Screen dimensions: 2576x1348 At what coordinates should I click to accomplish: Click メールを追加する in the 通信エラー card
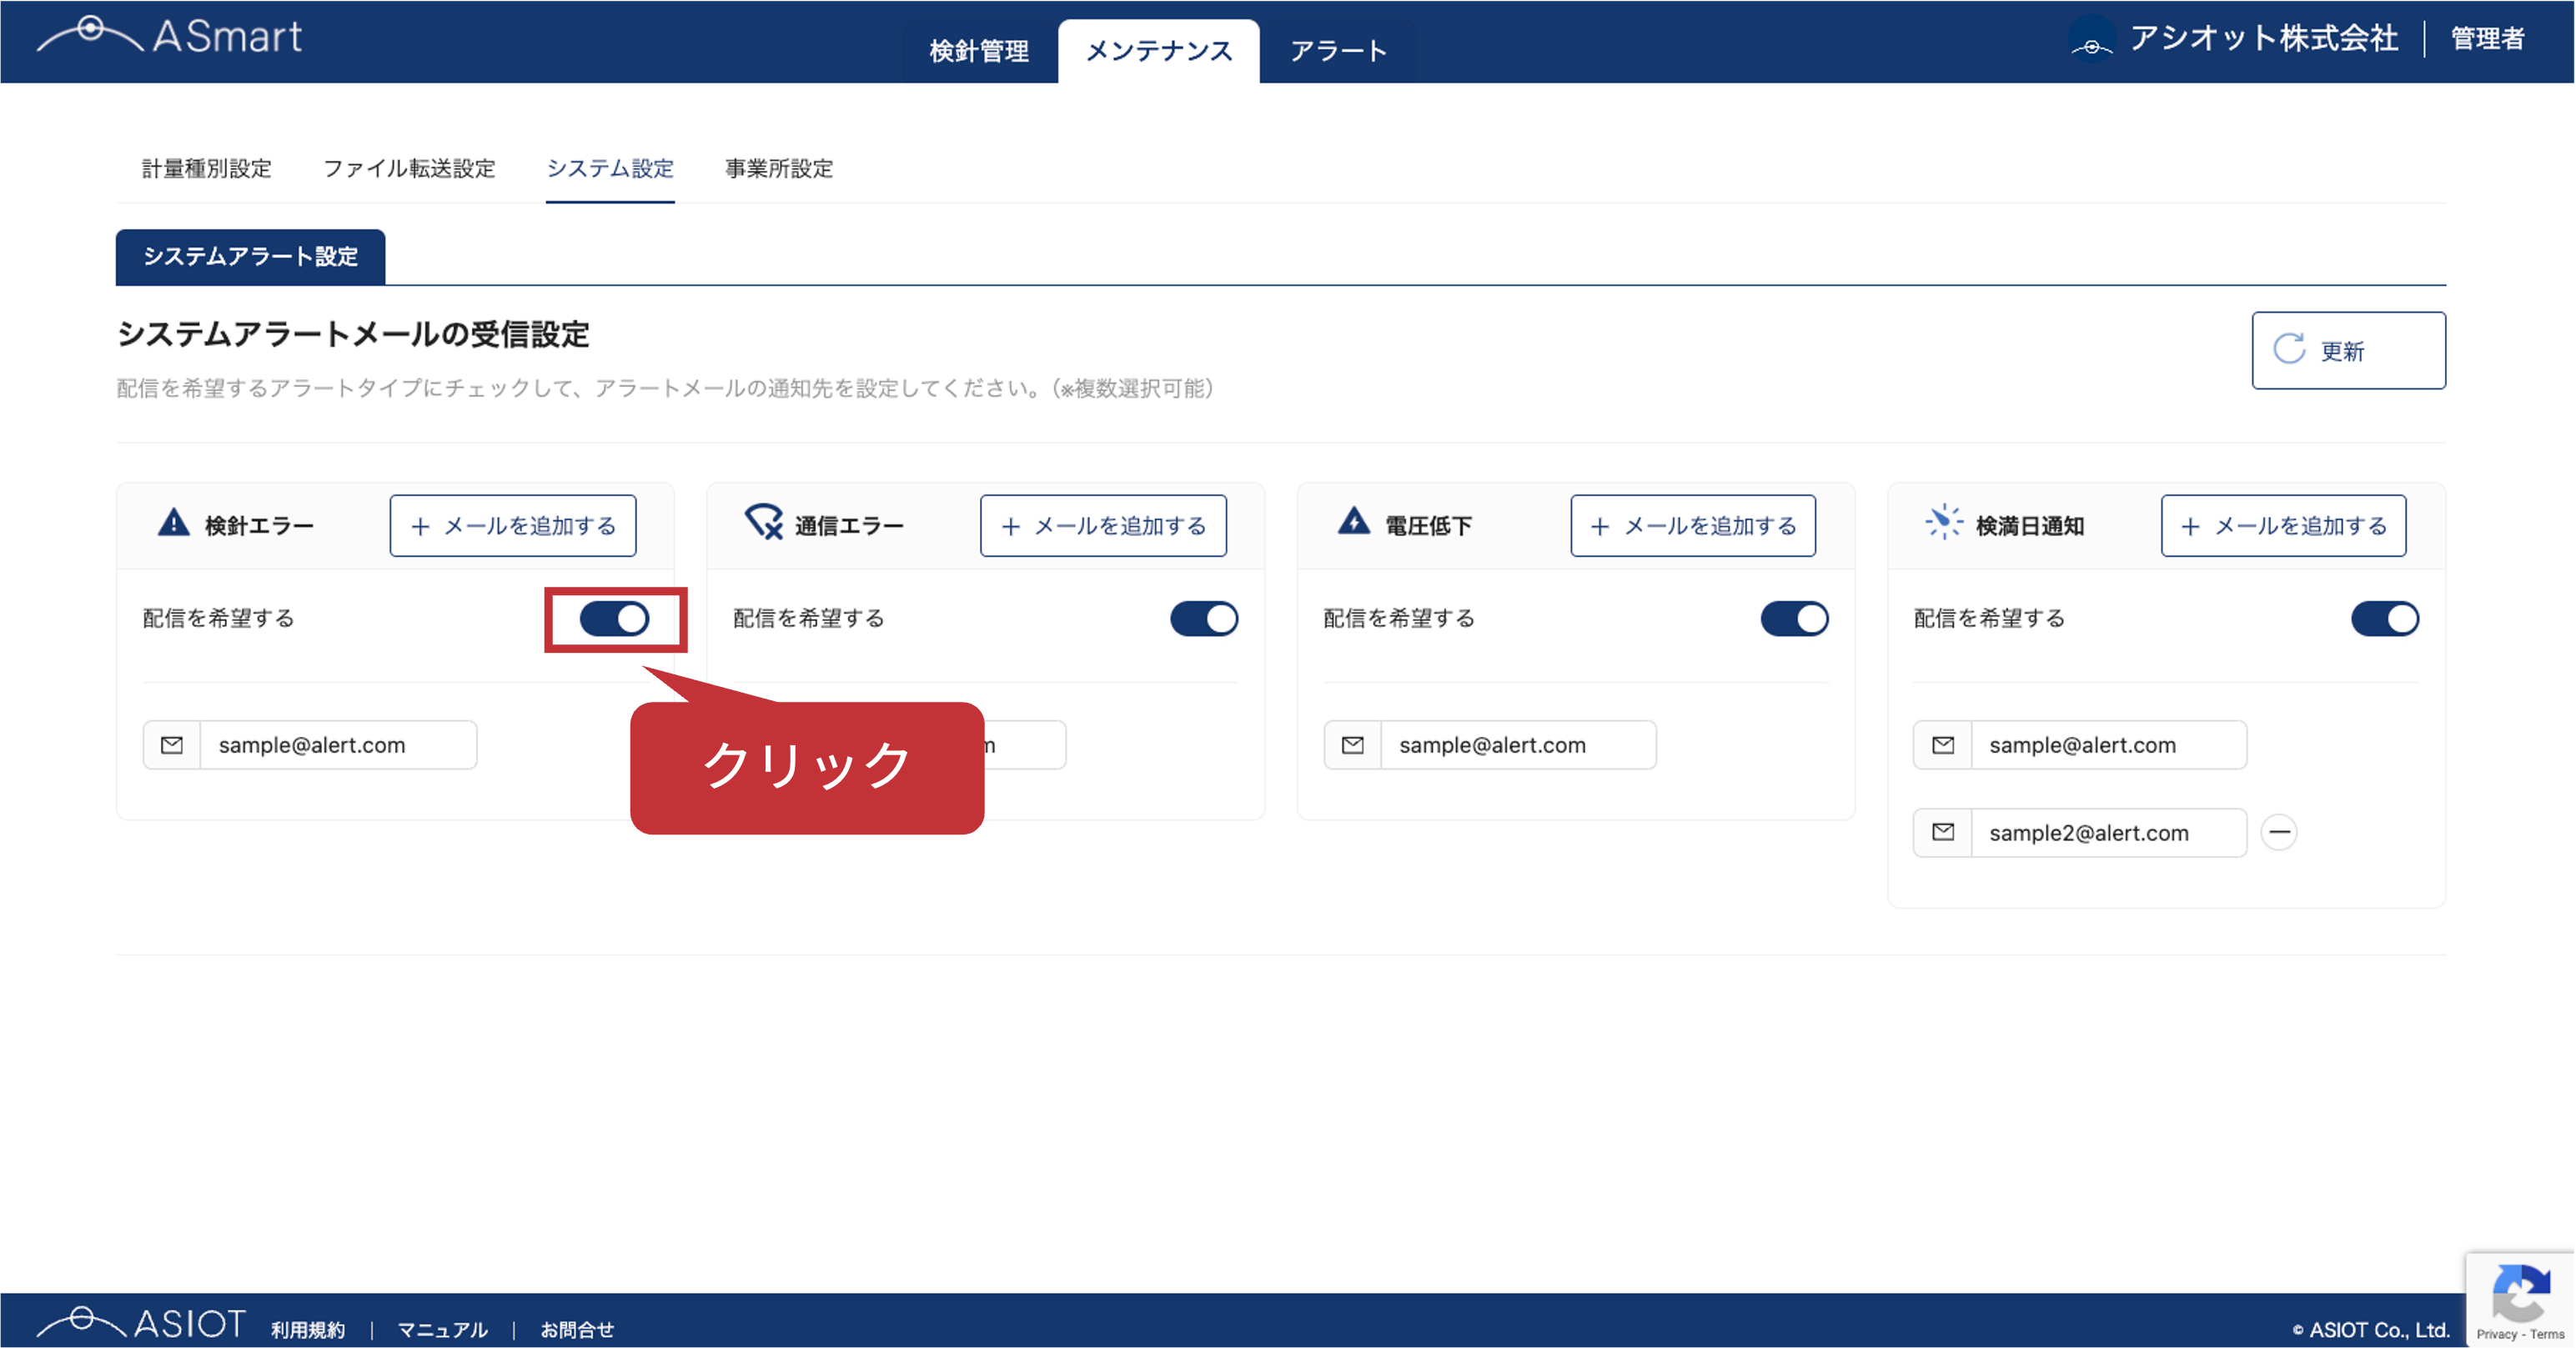(x=1103, y=526)
